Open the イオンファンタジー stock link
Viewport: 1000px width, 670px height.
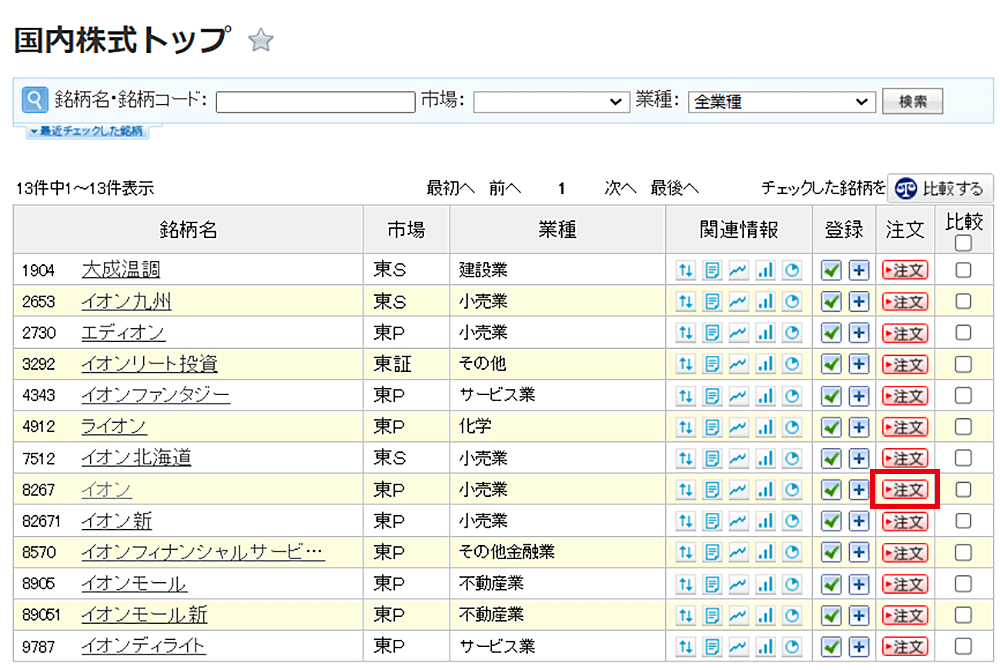point(156,395)
